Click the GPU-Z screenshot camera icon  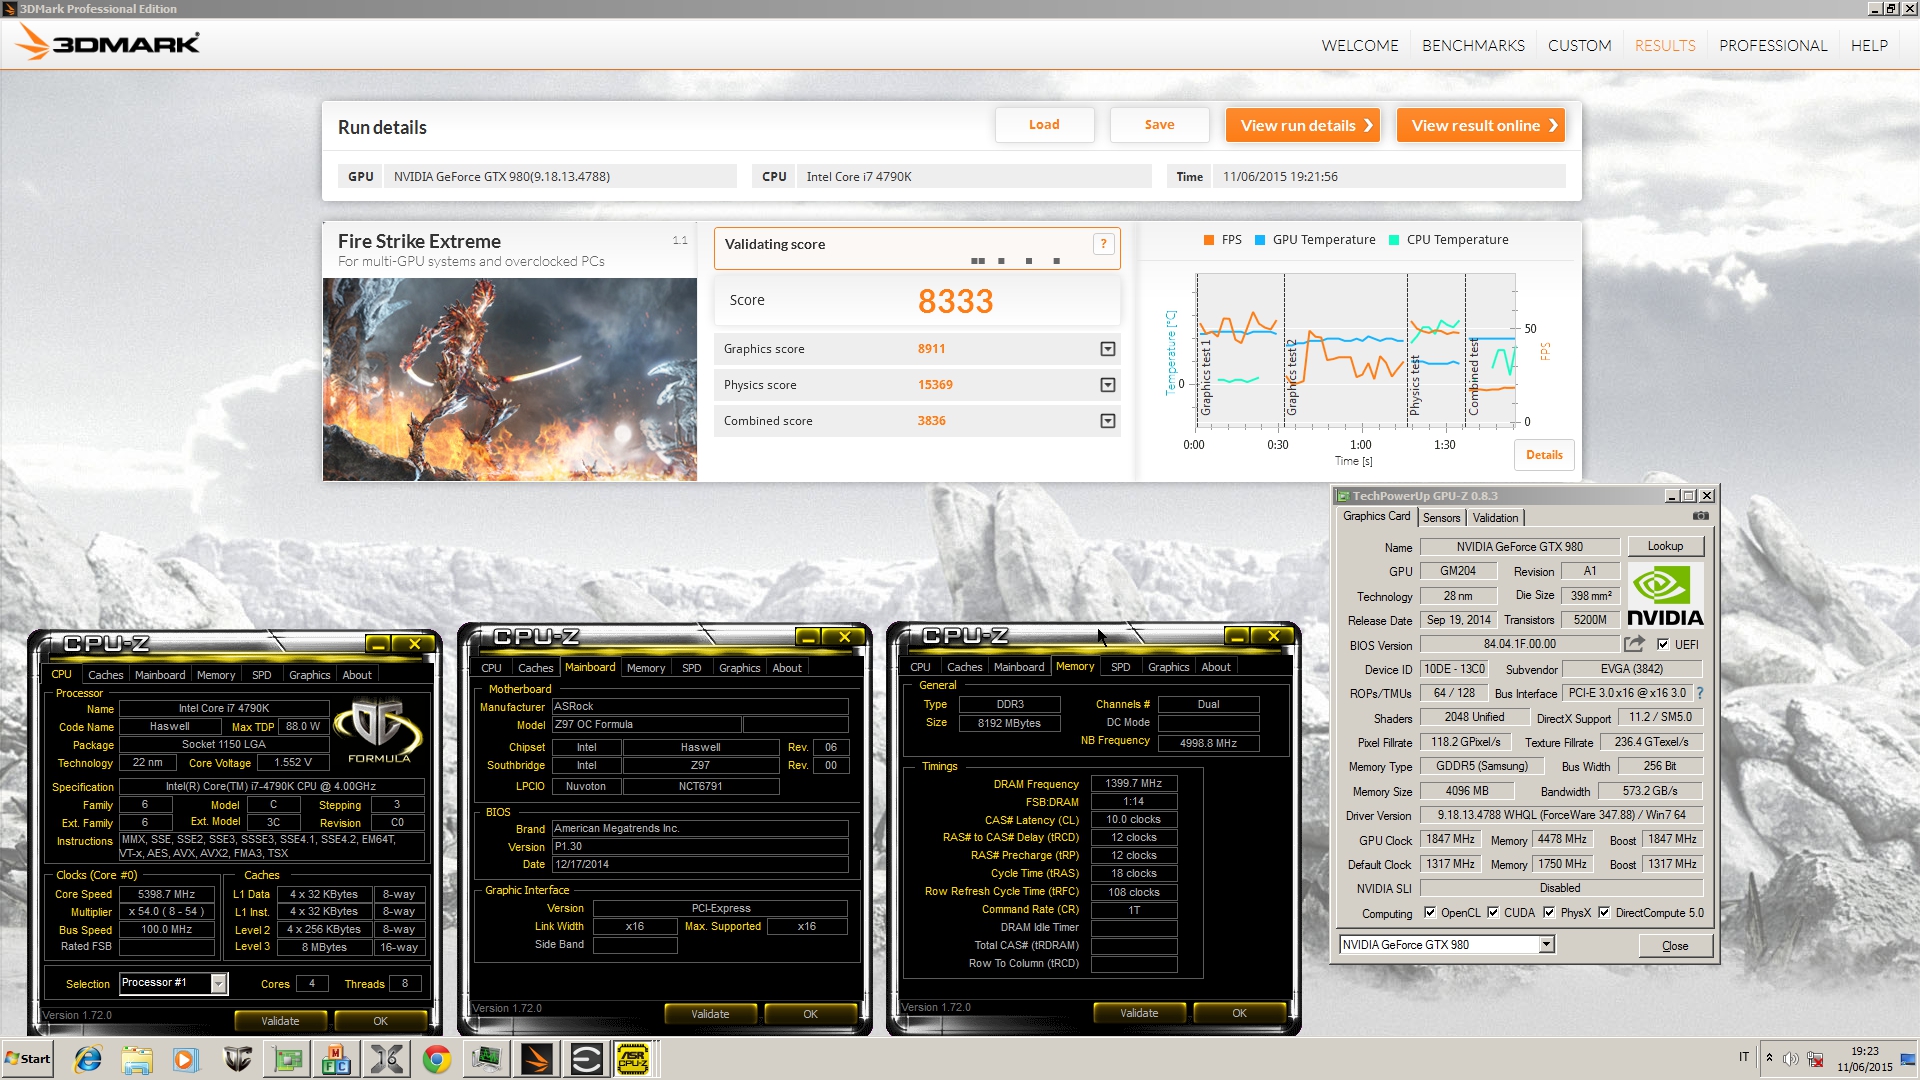point(1700,516)
